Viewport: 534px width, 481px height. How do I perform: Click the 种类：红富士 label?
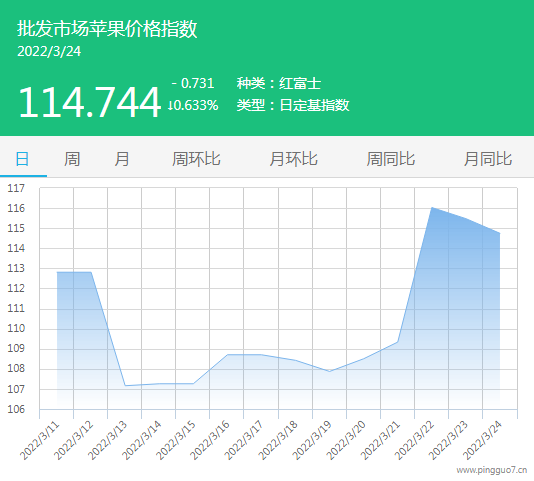pos(279,83)
